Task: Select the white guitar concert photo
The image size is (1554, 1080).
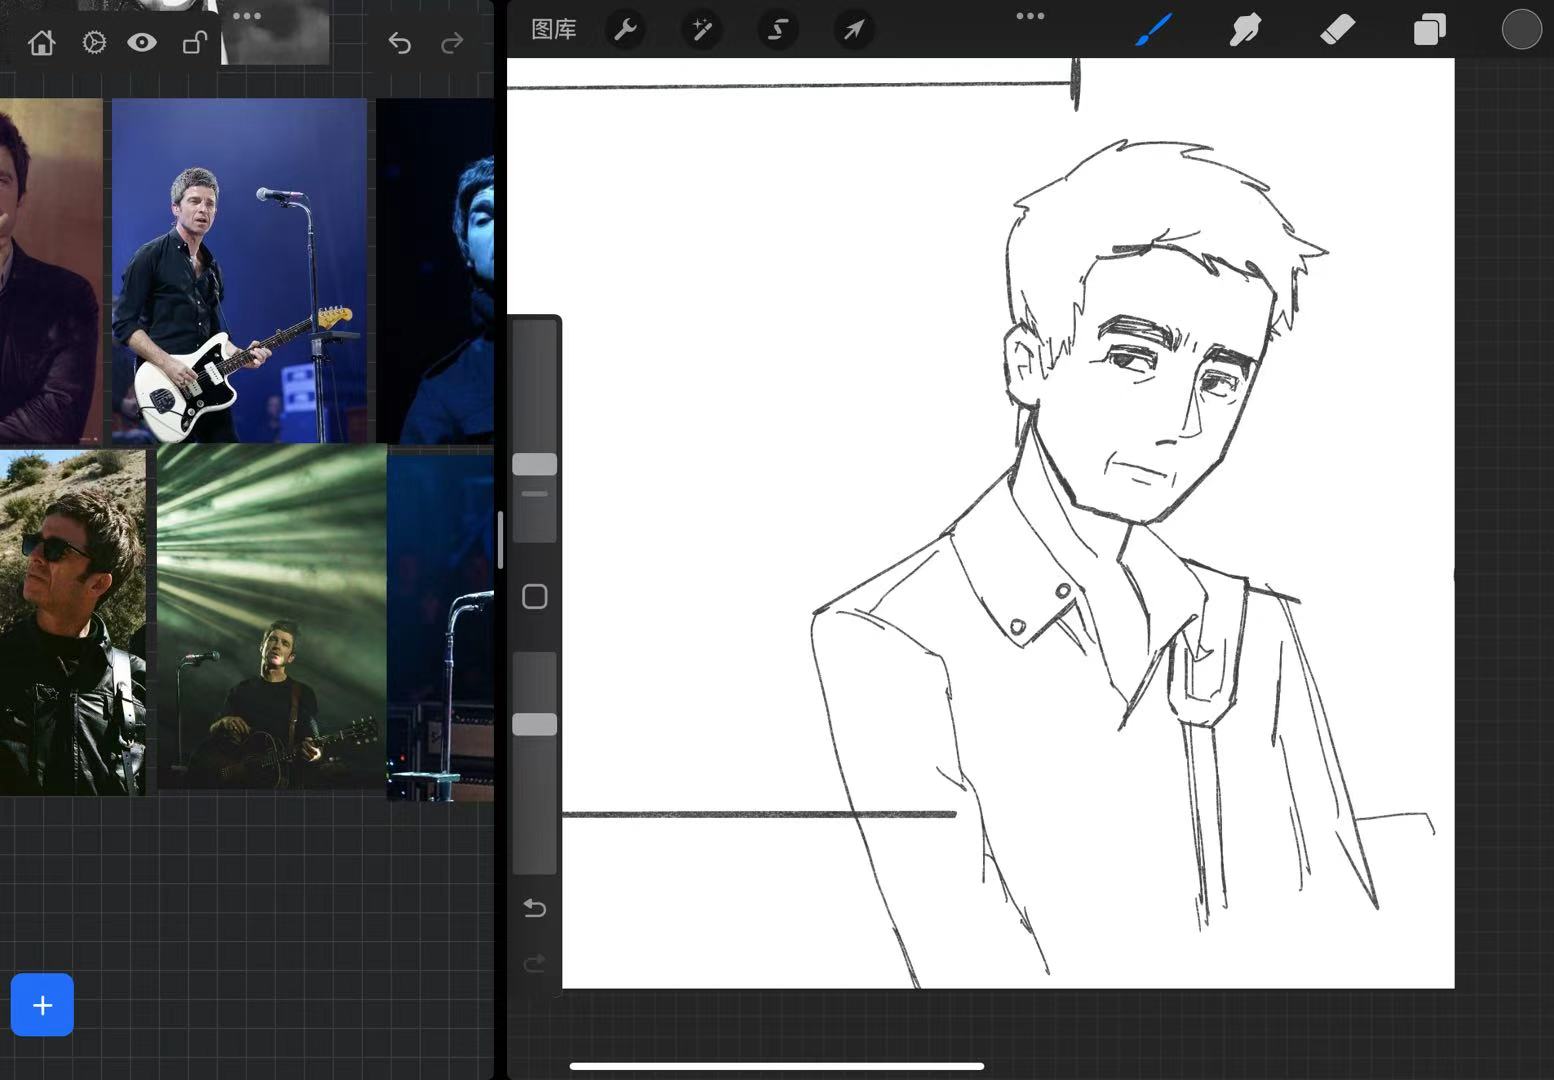Action: 239,270
